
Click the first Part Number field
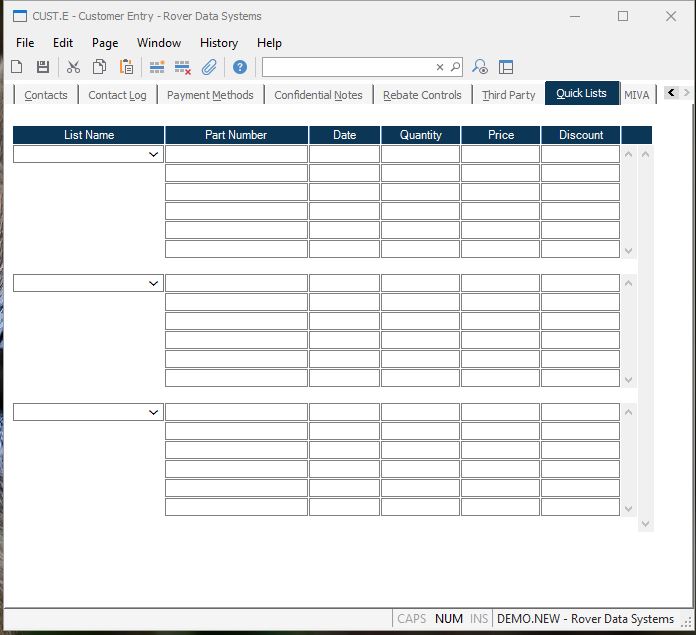point(236,155)
